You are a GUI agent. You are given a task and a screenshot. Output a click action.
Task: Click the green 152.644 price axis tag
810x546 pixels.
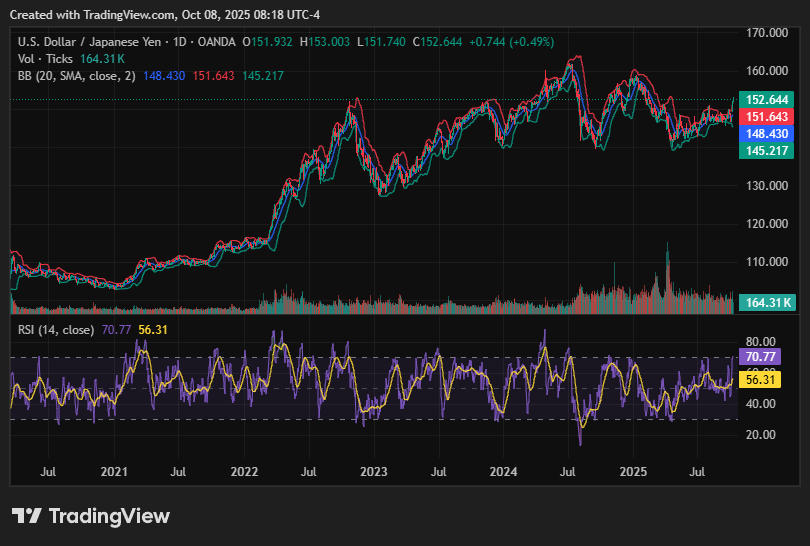(767, 100)
